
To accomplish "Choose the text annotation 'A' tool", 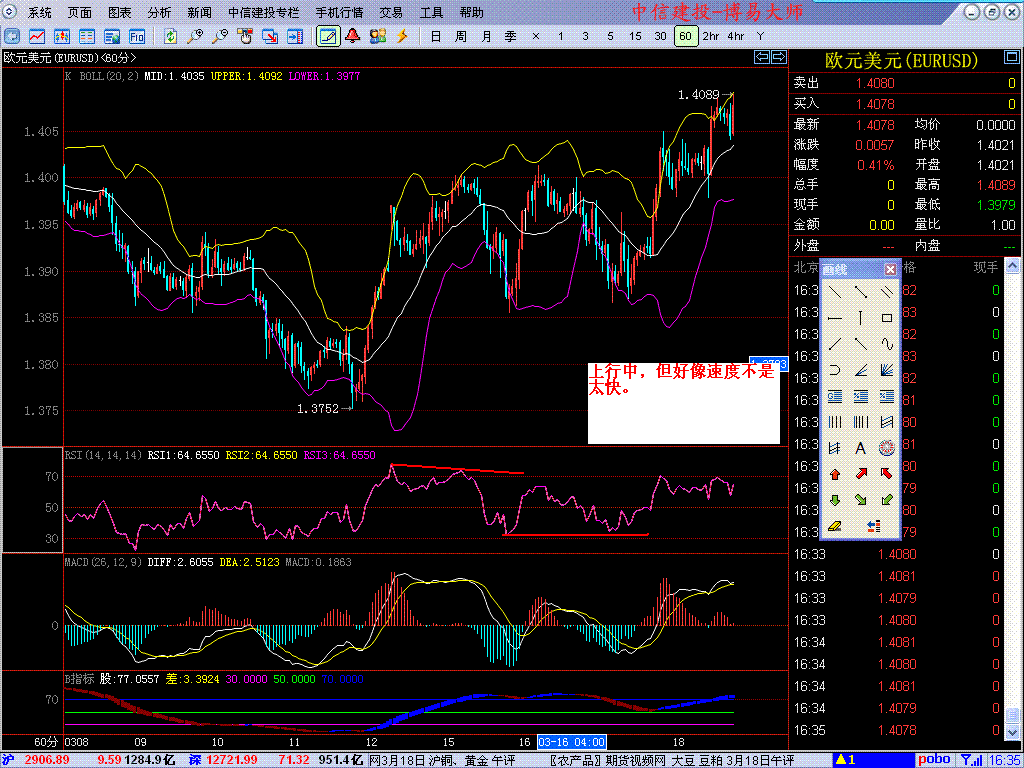I will click(x=860, y=448).
